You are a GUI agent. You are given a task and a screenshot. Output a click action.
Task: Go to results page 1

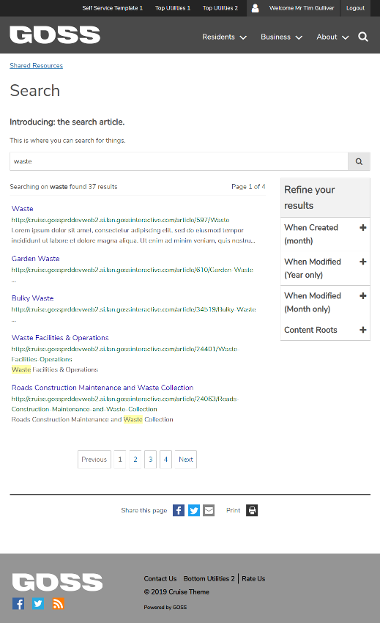[120, 459]
